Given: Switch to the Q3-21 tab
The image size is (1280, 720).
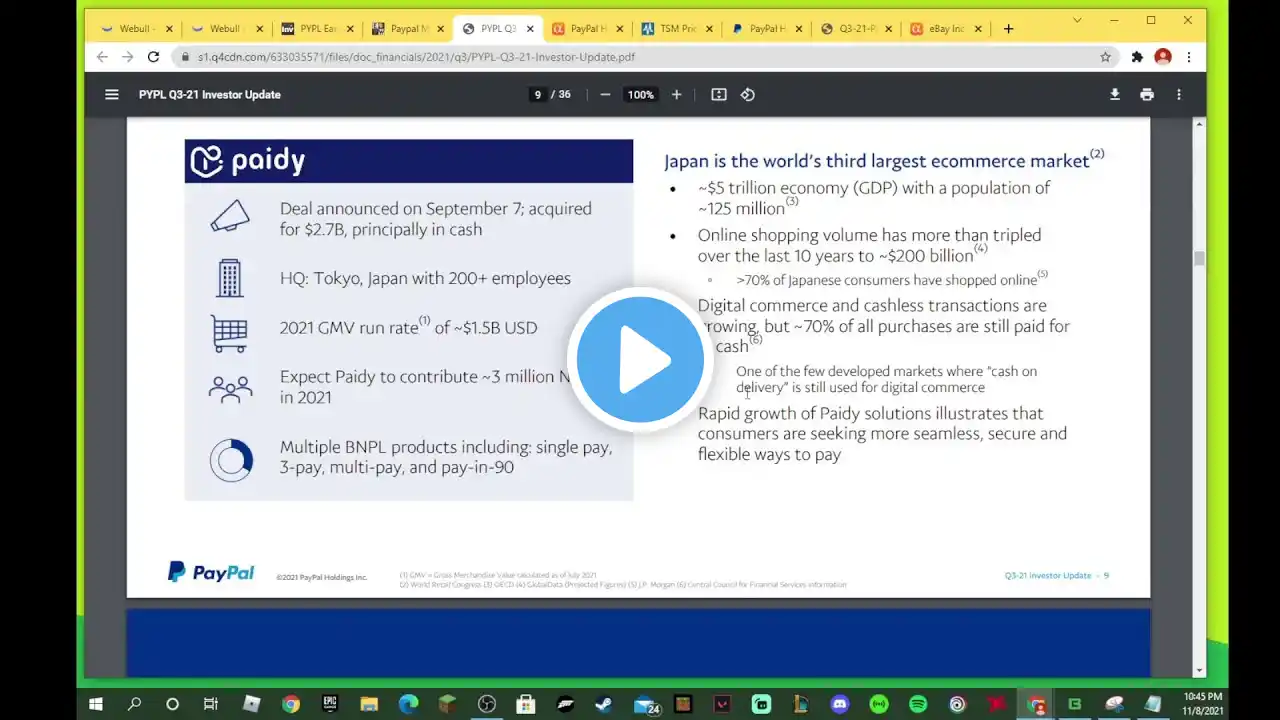Looking at the screenshot, I should point(855,29).
